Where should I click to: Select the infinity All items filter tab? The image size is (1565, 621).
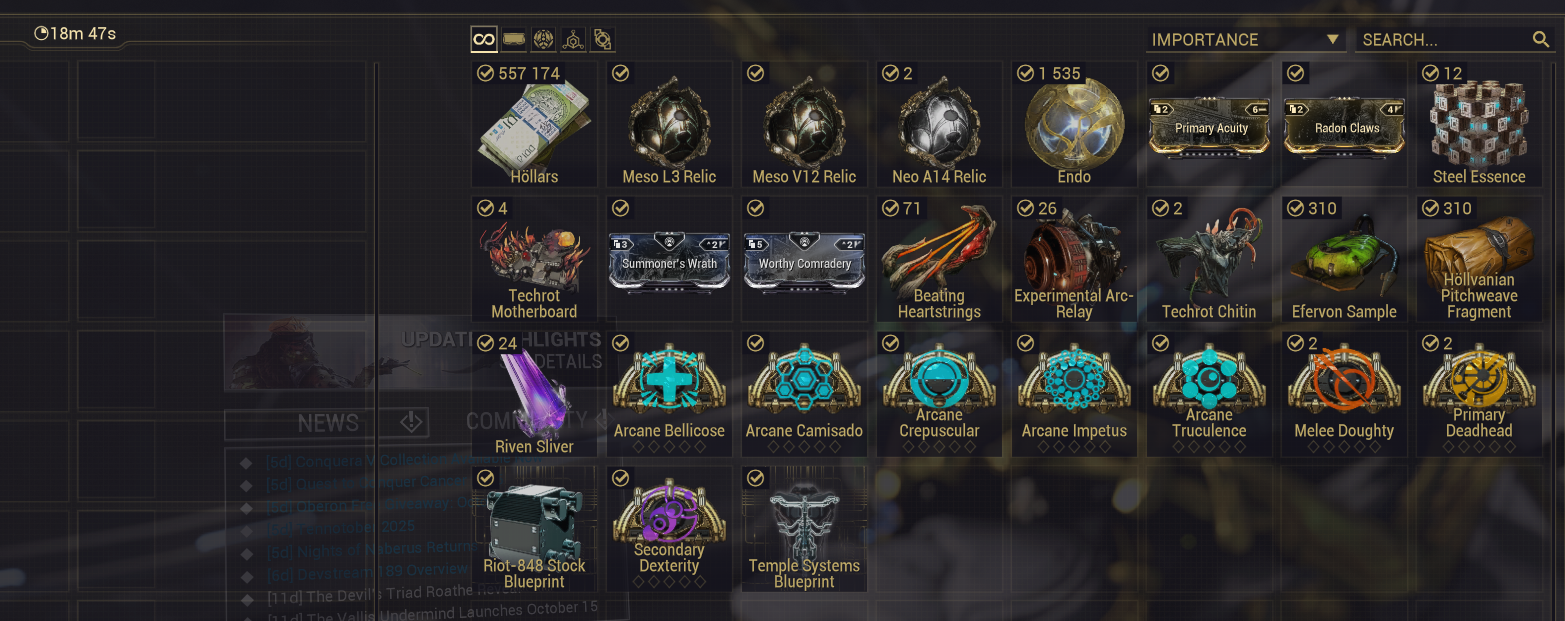(484, 40)
